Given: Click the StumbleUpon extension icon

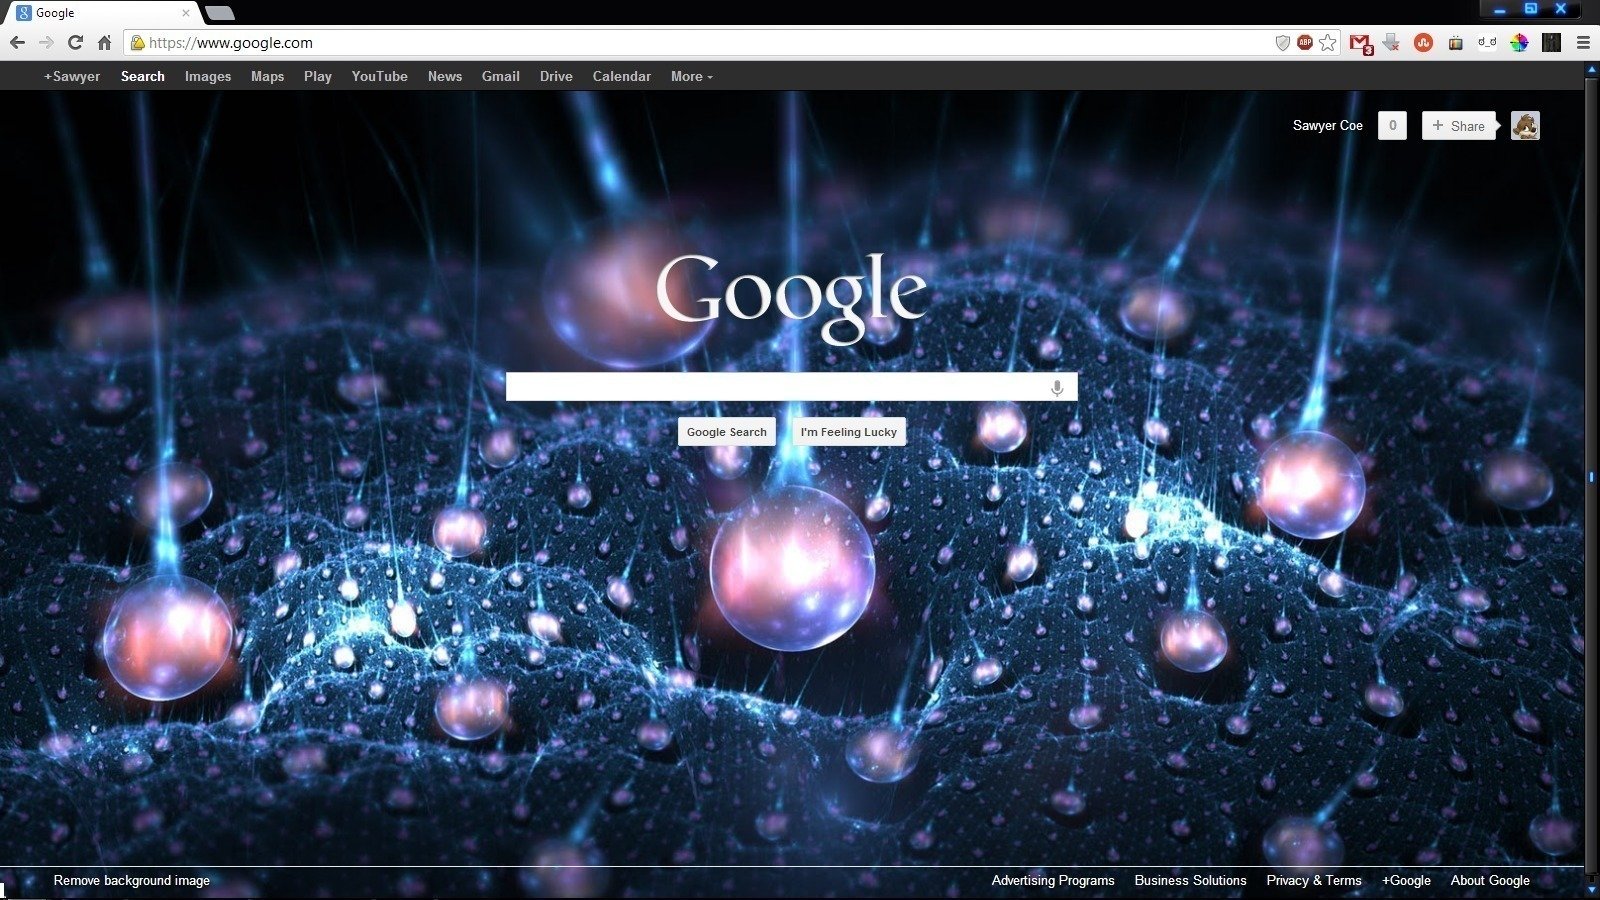Looking at the screenshot, I should [1423, 43].
